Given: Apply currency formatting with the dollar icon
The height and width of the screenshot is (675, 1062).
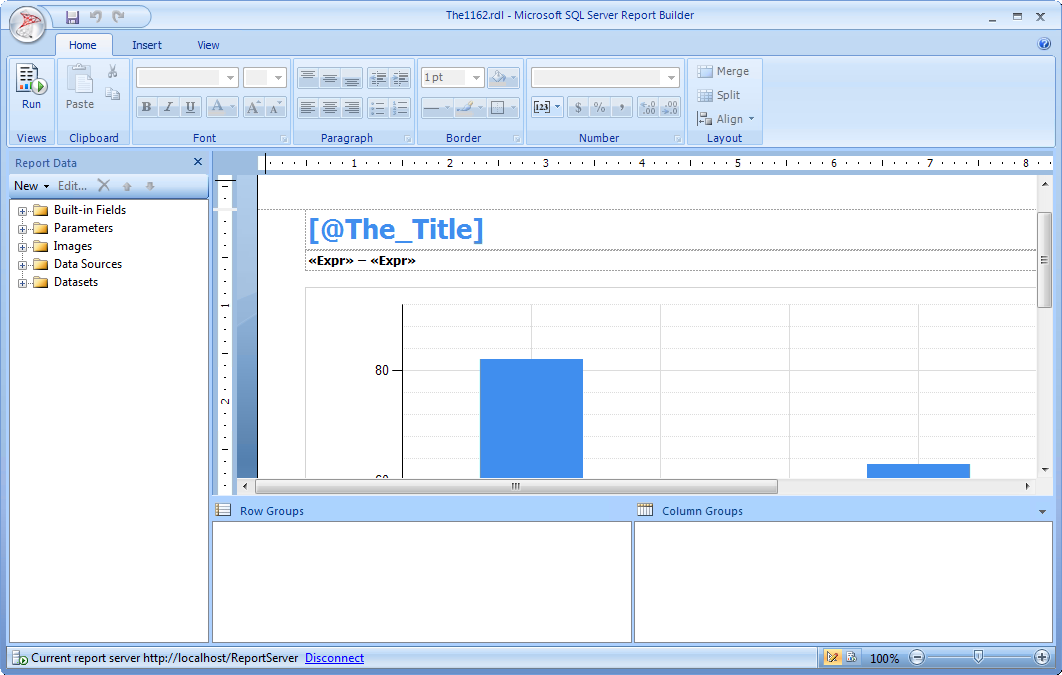Looking at the screenshot, I should click(580, 107).
